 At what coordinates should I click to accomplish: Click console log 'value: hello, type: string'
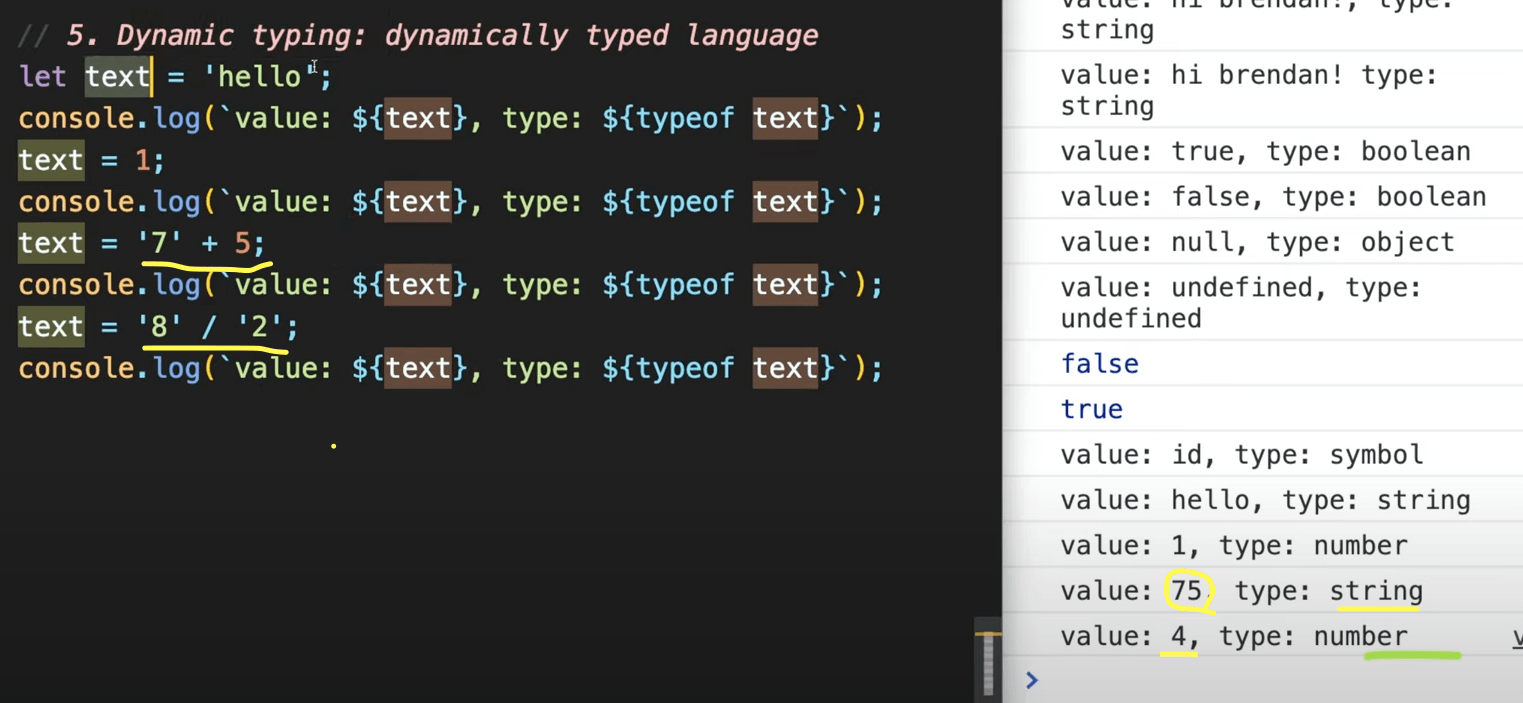point(1265,500)
